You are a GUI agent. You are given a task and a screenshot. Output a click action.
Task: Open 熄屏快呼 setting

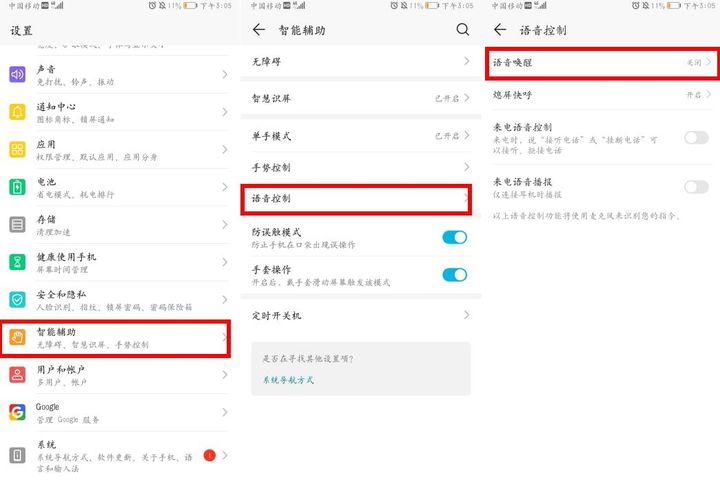tap(602, 95)
